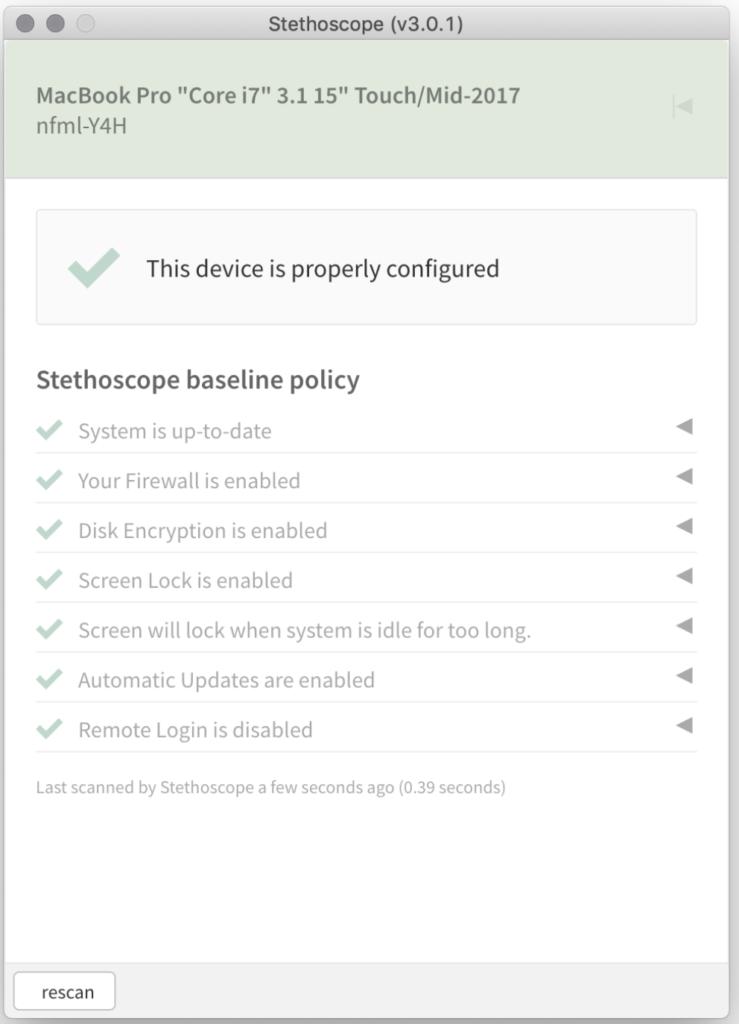The height and width of the screenshot is (1024, 739).
Task: Expand Your Firewall is enabled details arrow
Action: (x=684, y=477)
